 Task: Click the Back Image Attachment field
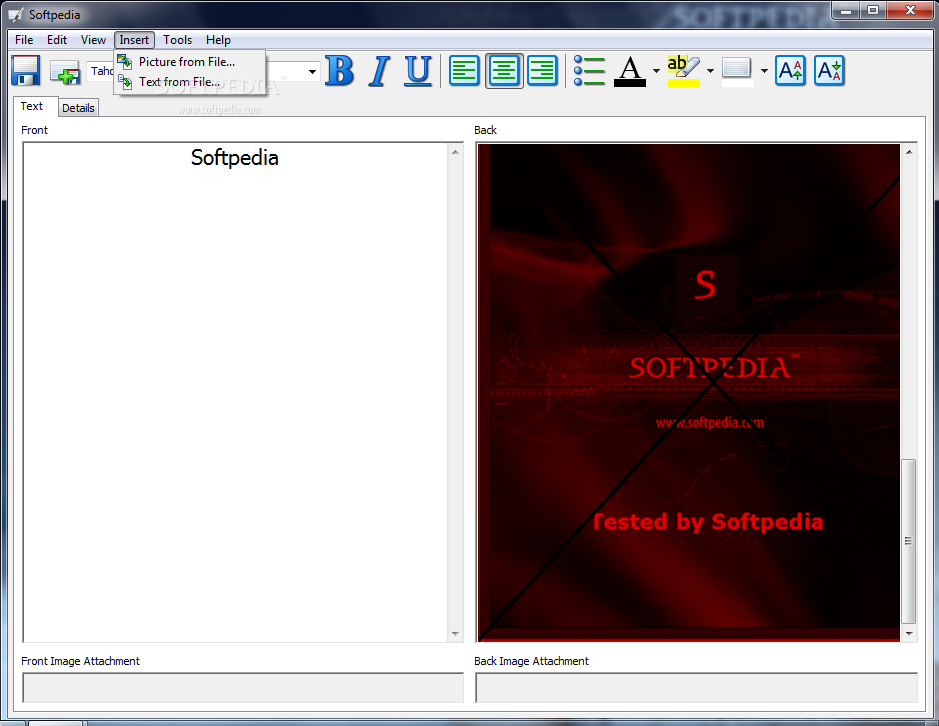tap(696, 688)
